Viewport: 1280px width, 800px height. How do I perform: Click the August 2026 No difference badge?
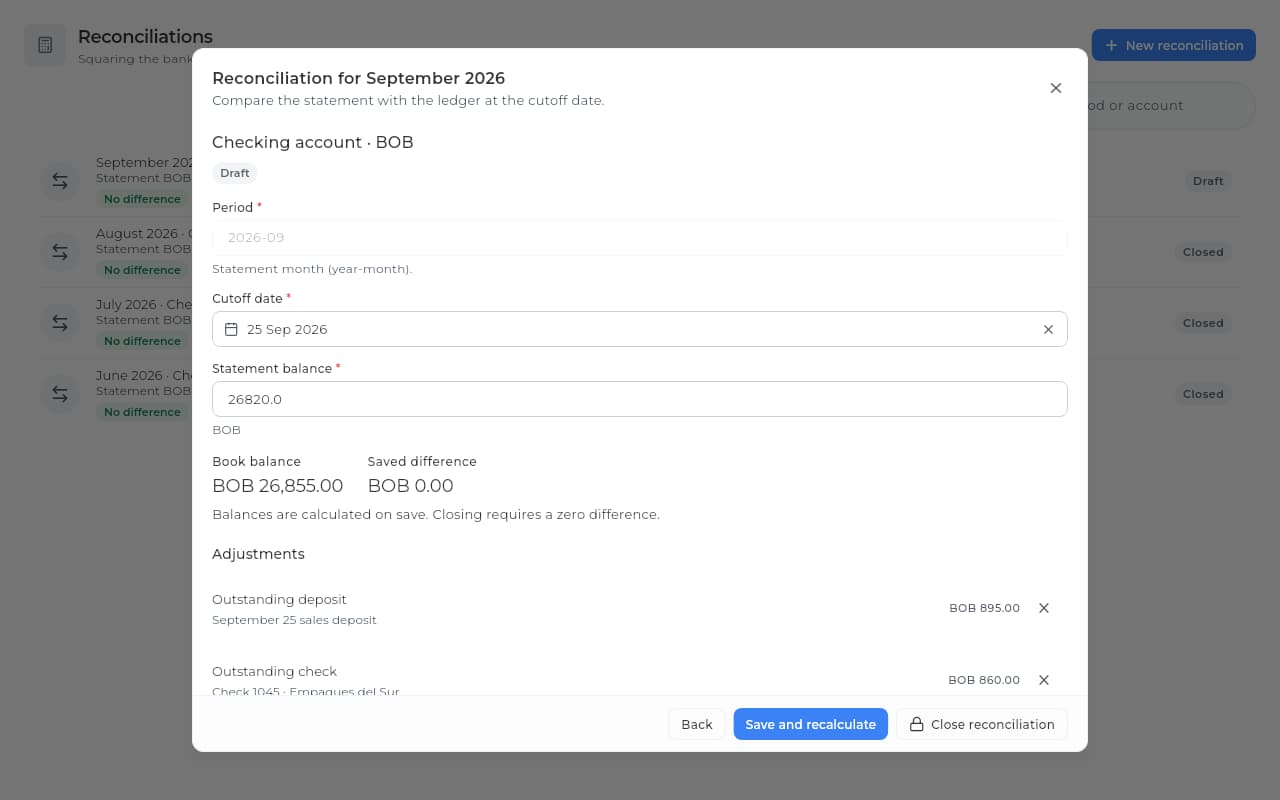click(142, 270)
